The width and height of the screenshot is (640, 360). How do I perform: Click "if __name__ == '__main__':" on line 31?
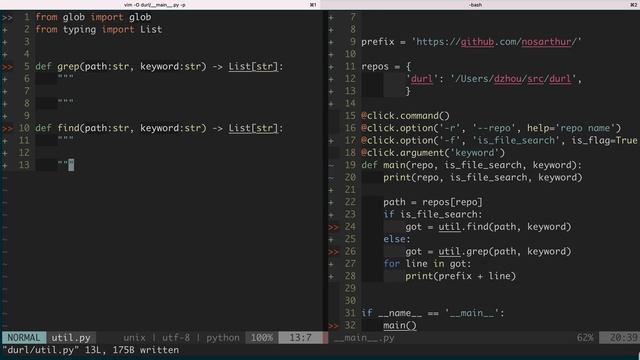[x=433, y=313]
